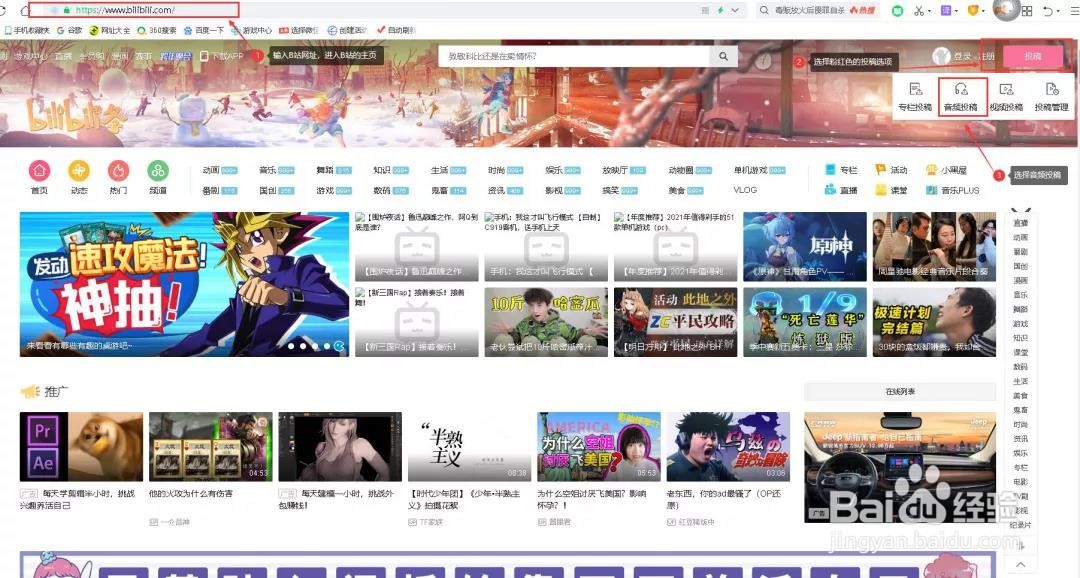Open the Jeep car advertisement image
The width and height of the screenshot is (1080, 578).
click(900, 467)
